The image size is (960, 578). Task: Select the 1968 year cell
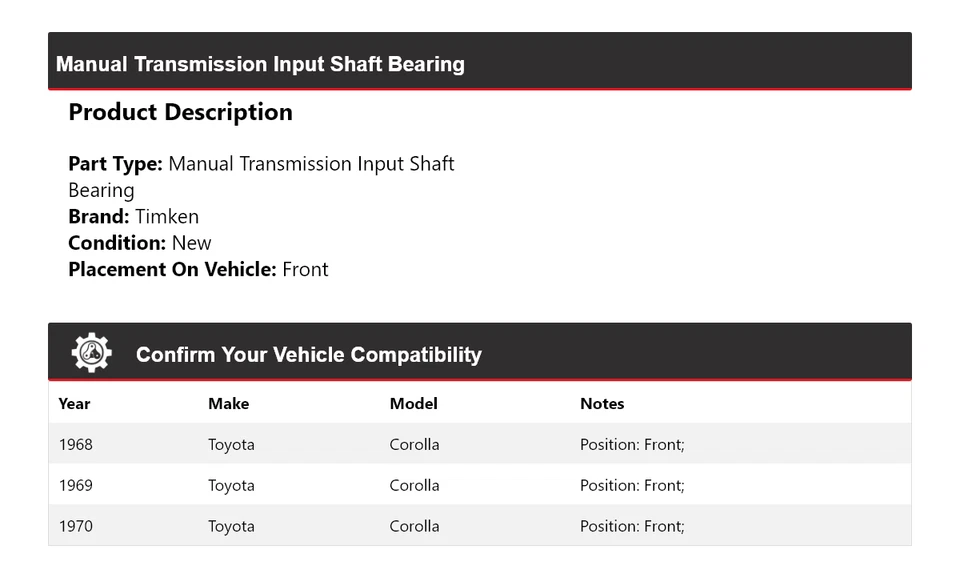(75, 445)
